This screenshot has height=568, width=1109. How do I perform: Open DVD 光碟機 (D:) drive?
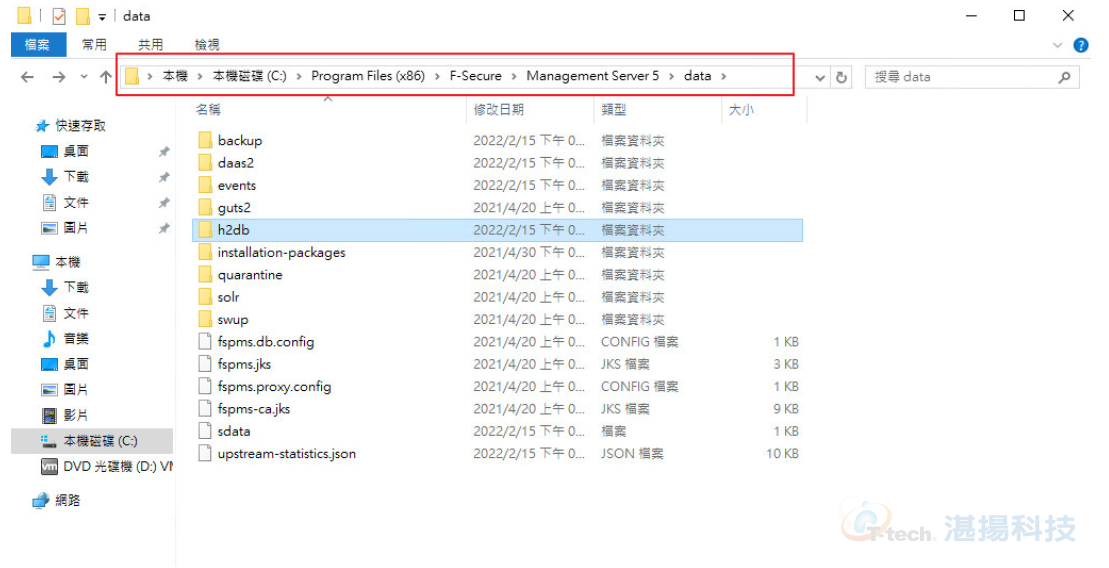(x=117, y=466)
